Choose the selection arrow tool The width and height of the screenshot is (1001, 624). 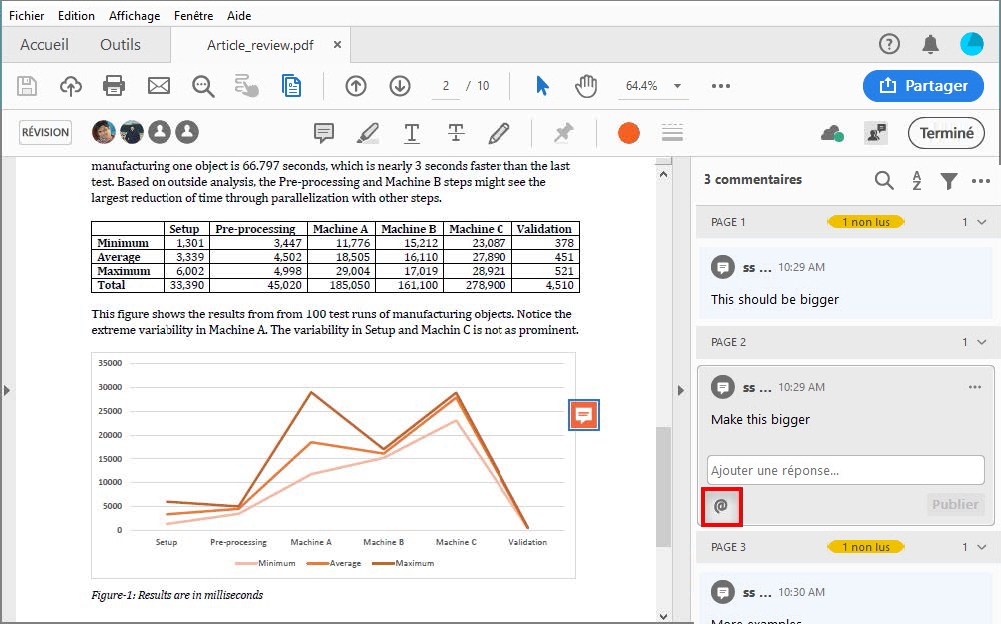(542, 86)
